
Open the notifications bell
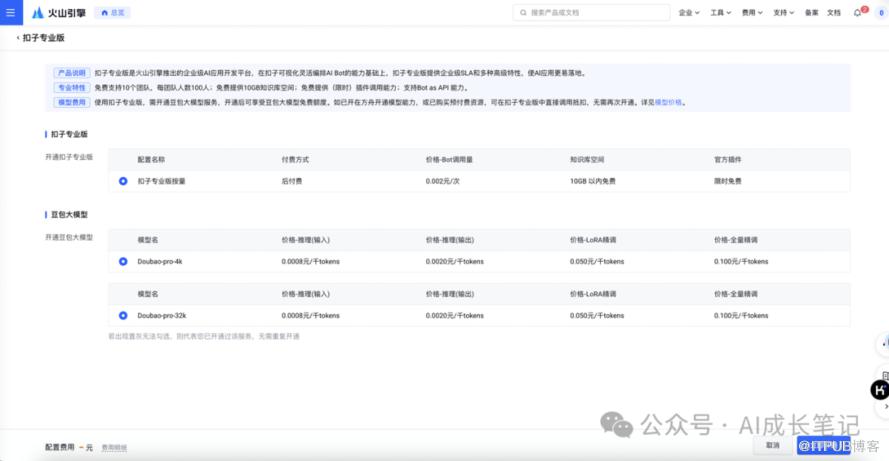858,12
